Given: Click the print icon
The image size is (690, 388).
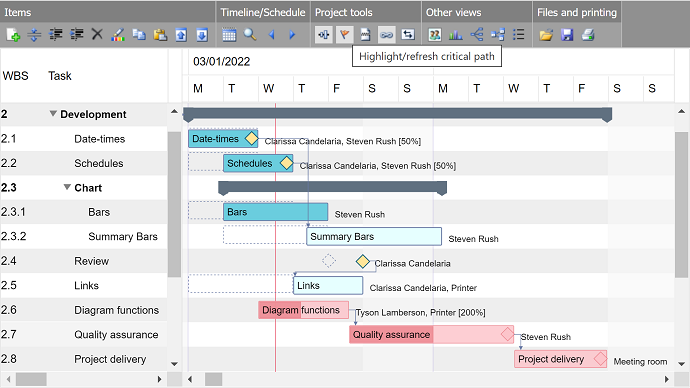Looking at the screenshot, I should [x=588, y=35].
